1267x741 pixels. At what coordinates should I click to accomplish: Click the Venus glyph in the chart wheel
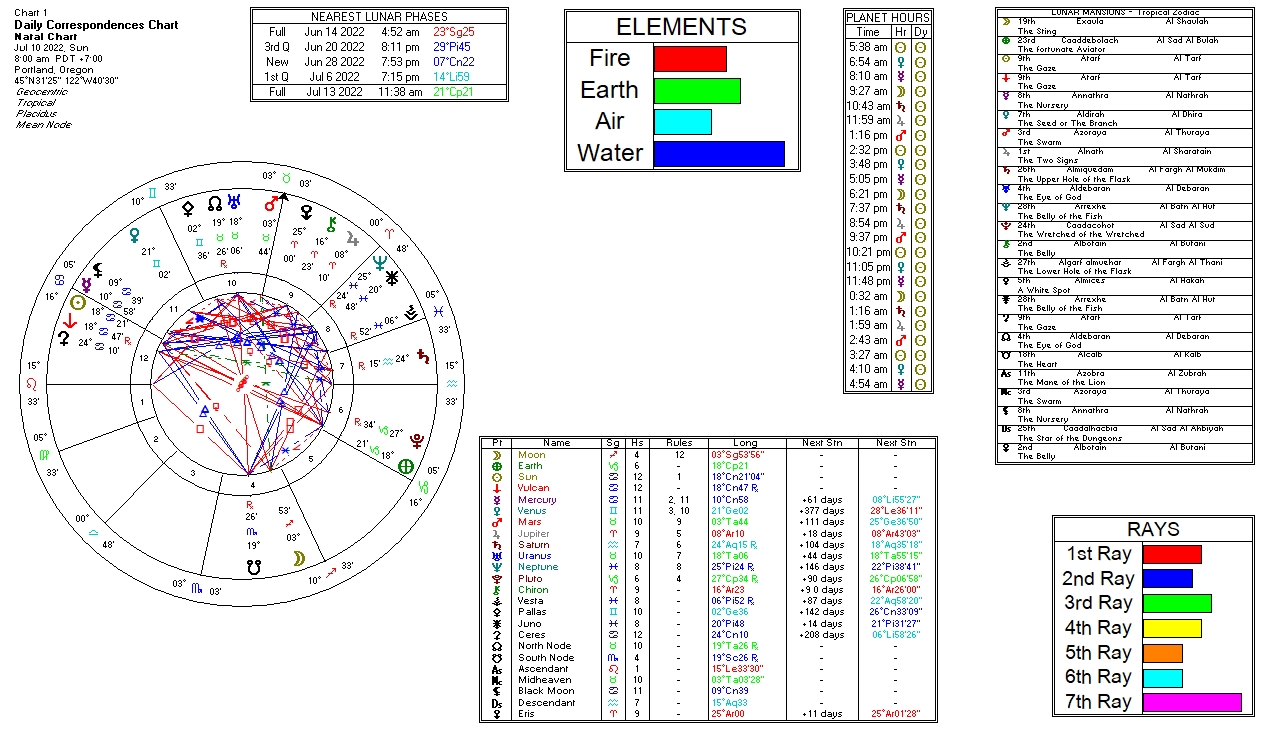(x=134, y=235)
